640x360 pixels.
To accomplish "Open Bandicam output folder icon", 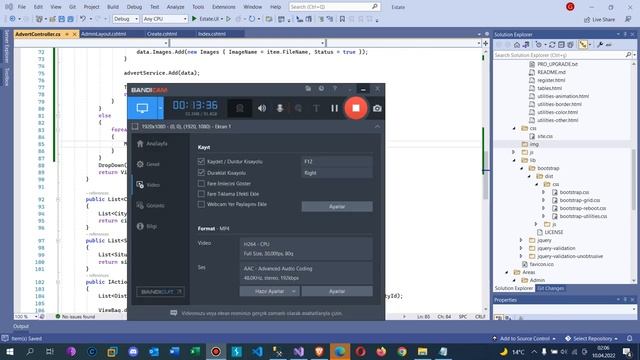I will pyautogui.click(x=308, y=89).
